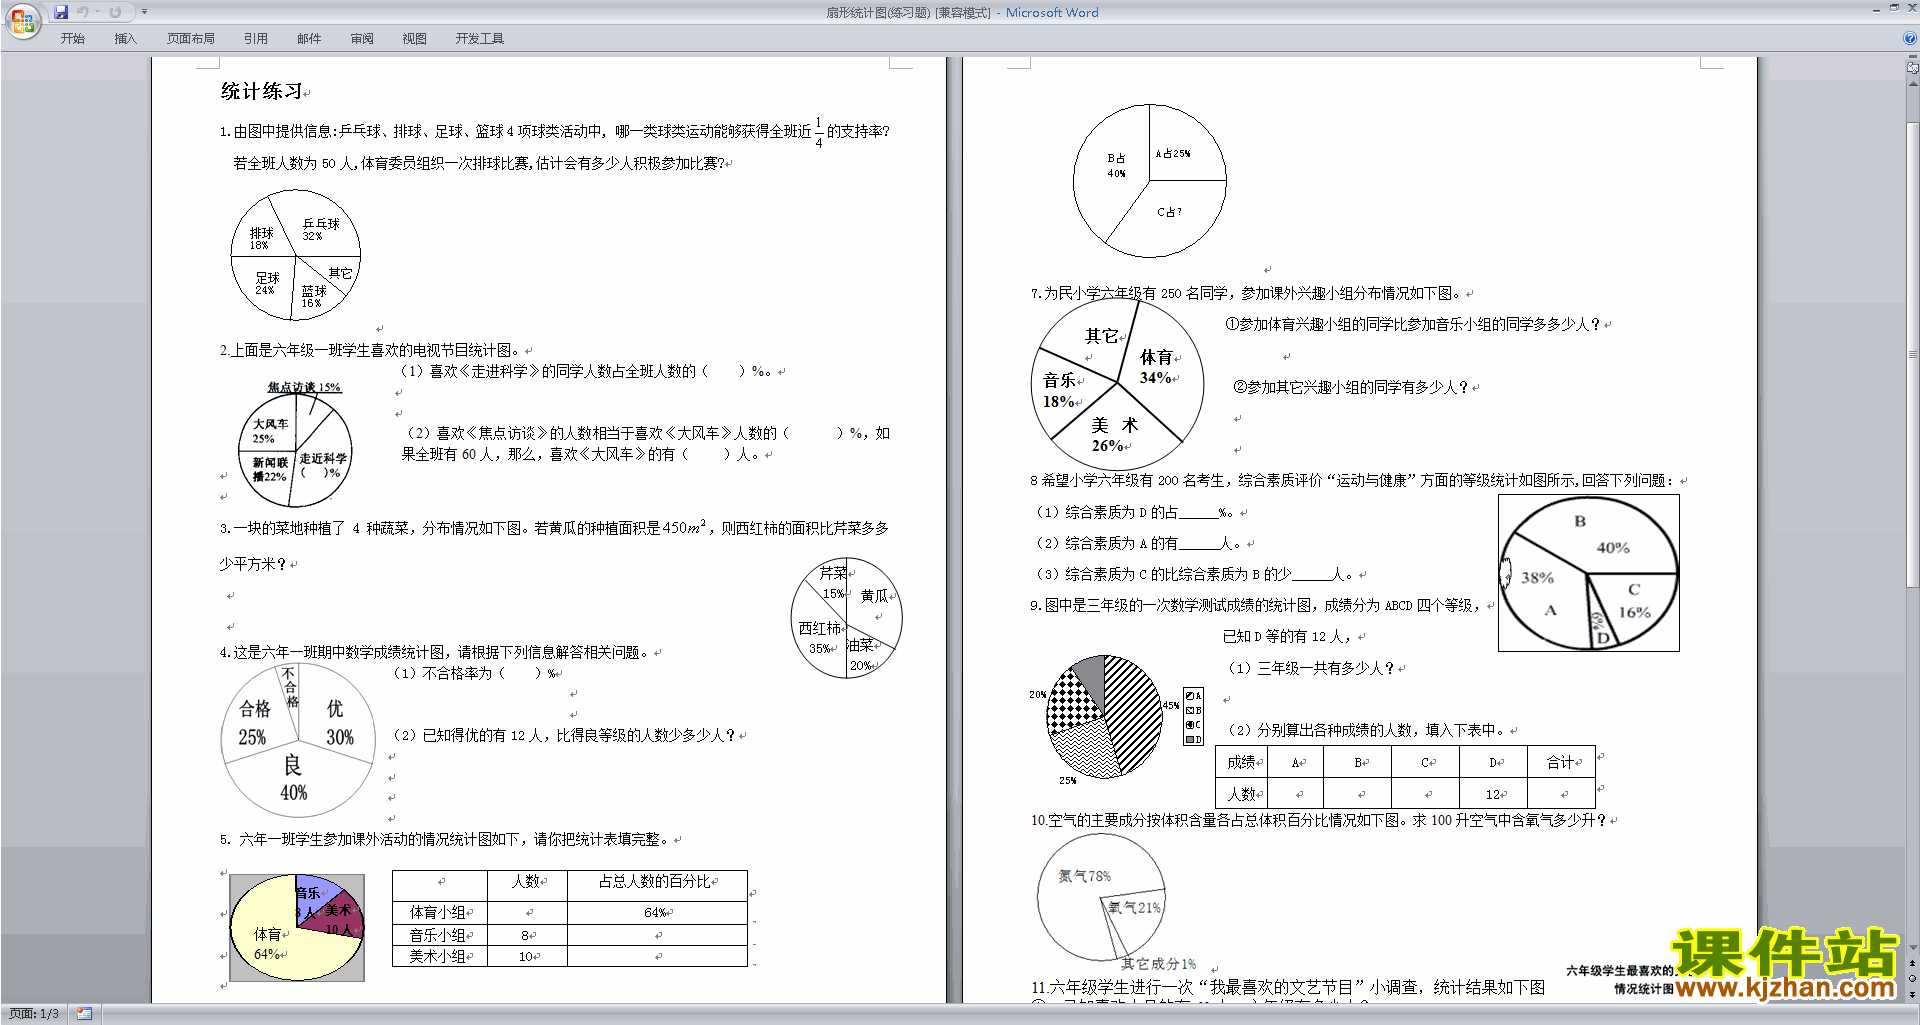Click the 64% cell in the activity table
Image resolution: width=1920 pixels, height=1025 pixels.
click(x=656, y=912)
